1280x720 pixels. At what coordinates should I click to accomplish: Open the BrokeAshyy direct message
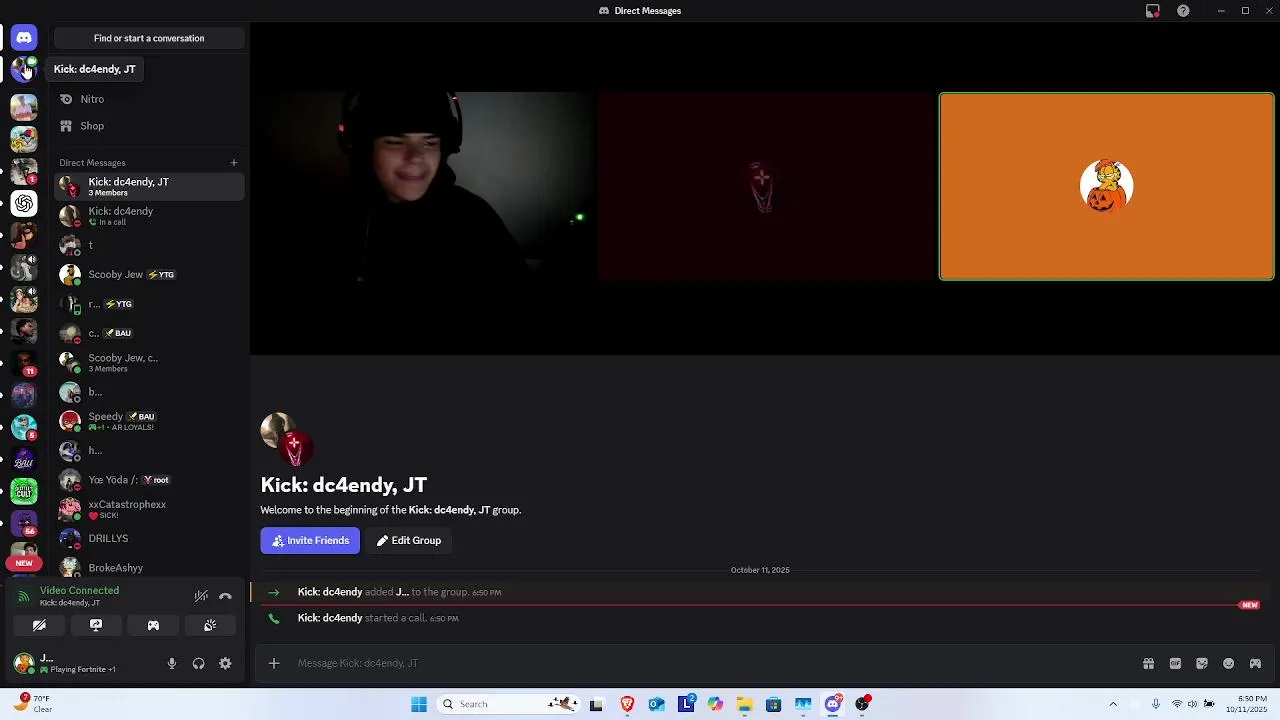click(149, 567)
